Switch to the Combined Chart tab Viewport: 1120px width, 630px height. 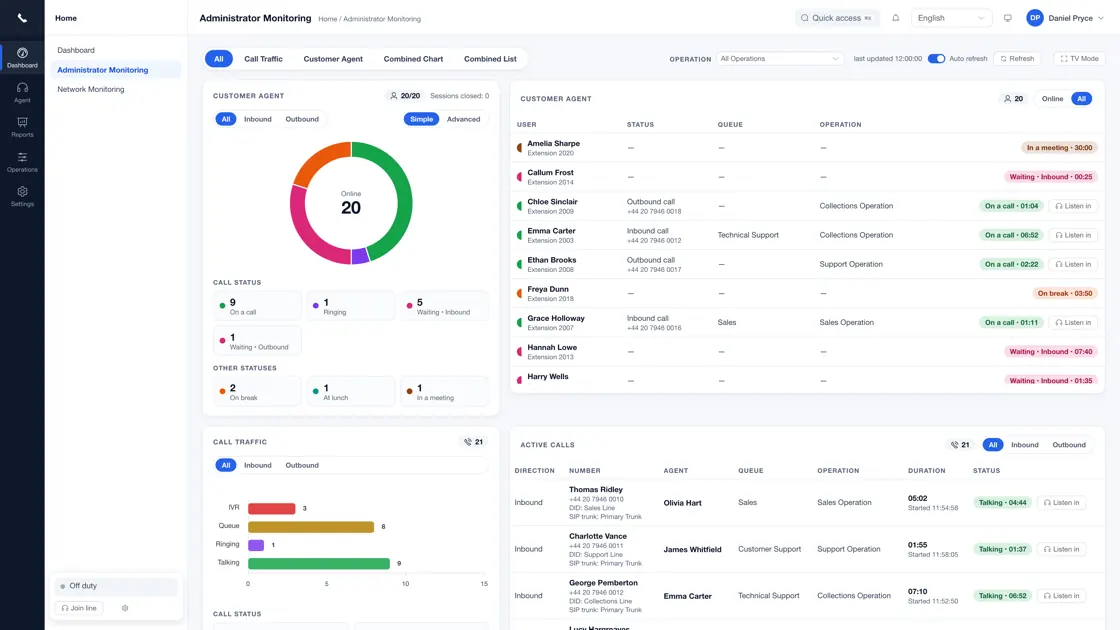point(413,59)
